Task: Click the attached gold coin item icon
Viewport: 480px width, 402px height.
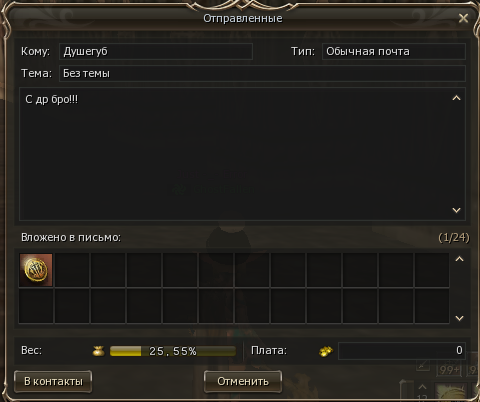Action: [x=36, y=270]
